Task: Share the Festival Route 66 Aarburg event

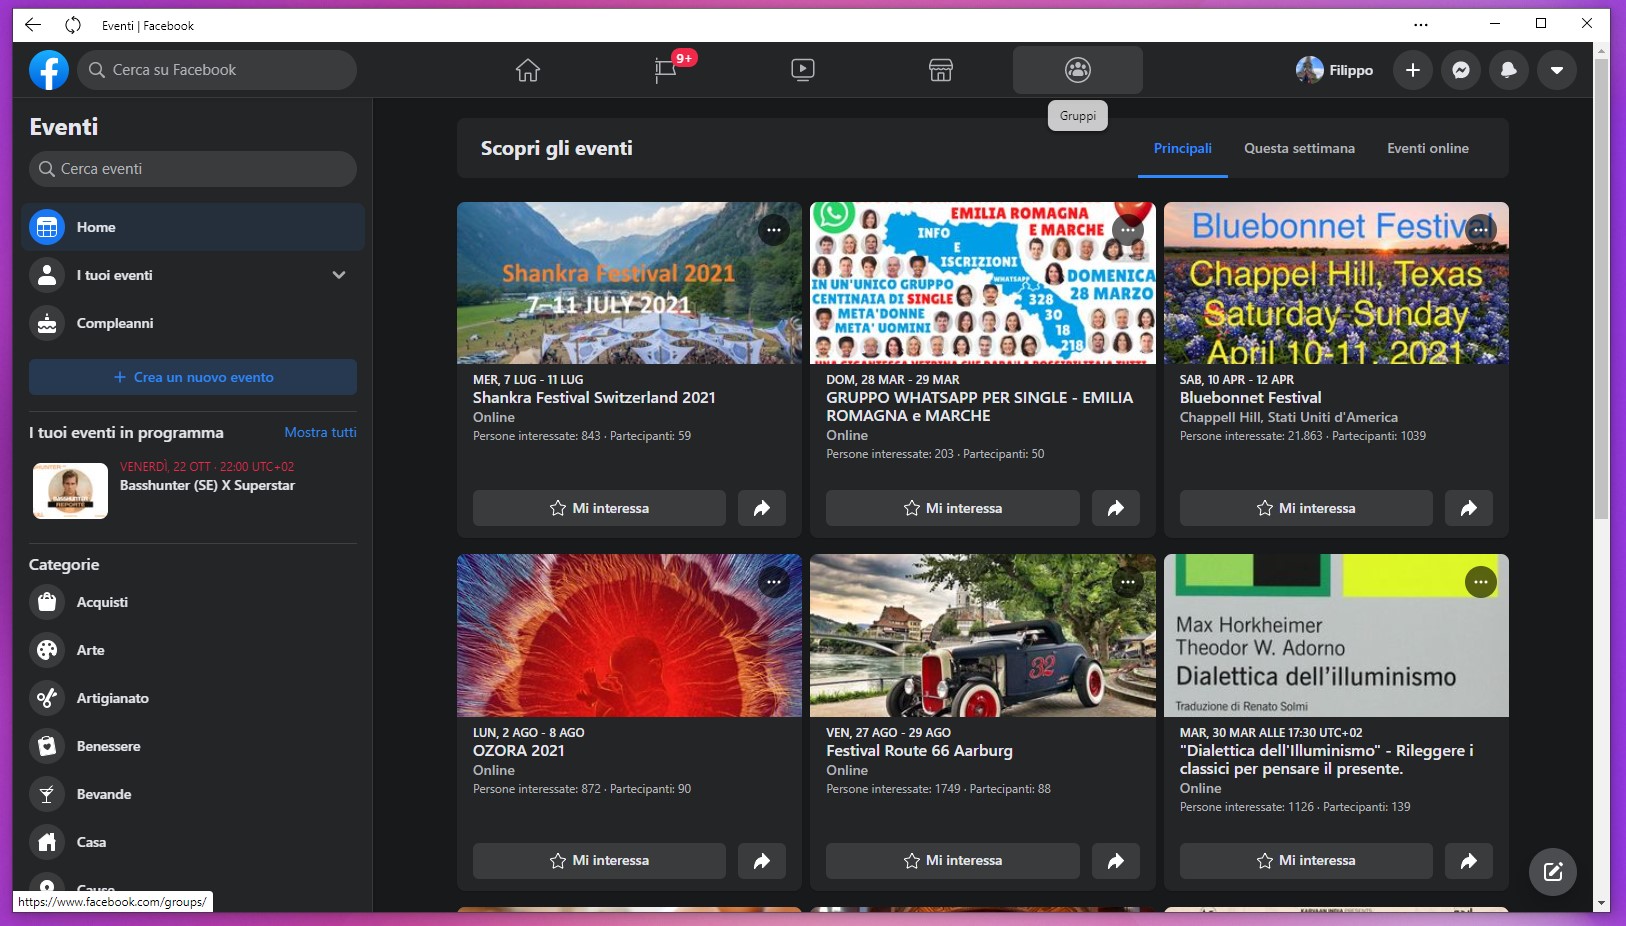Action: pyautogui.click(x=1116, y=861)
